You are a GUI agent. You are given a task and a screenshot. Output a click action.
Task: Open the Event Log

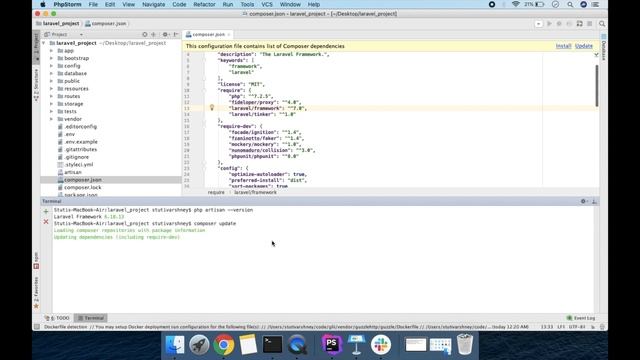click(581, 318)
